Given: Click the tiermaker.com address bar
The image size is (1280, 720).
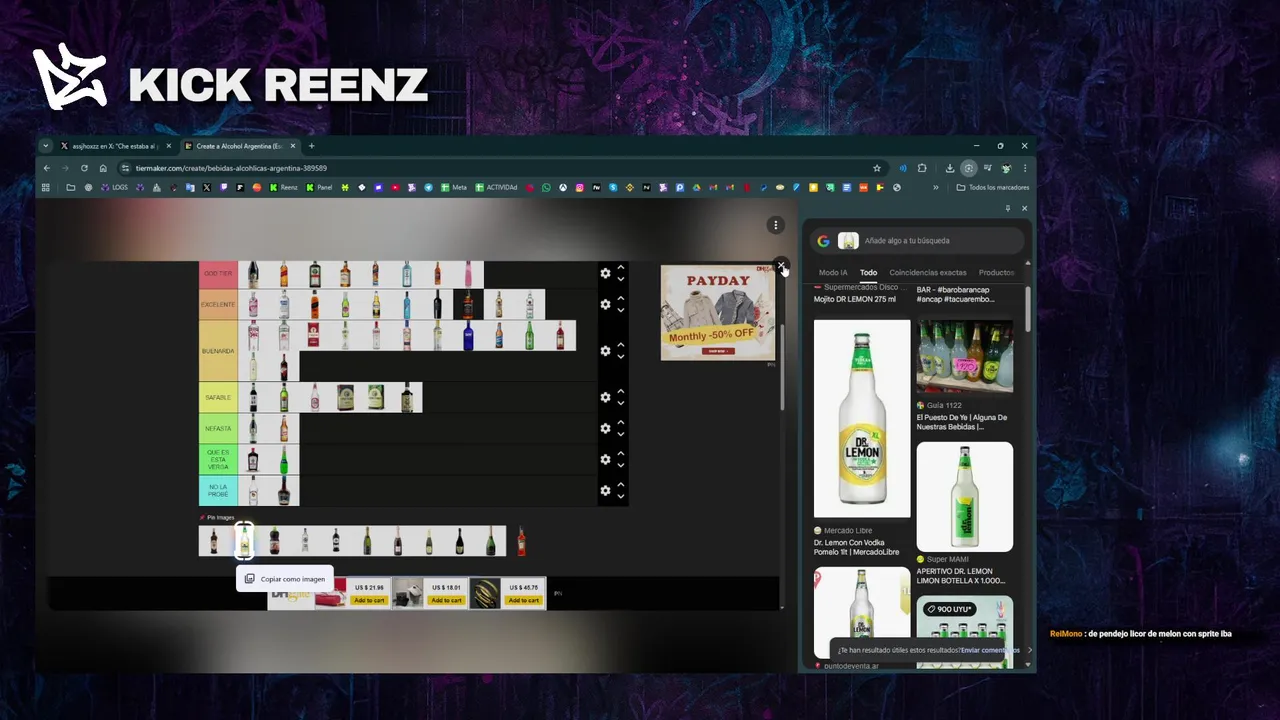Looking at the screenshot, I should point(500,168).
